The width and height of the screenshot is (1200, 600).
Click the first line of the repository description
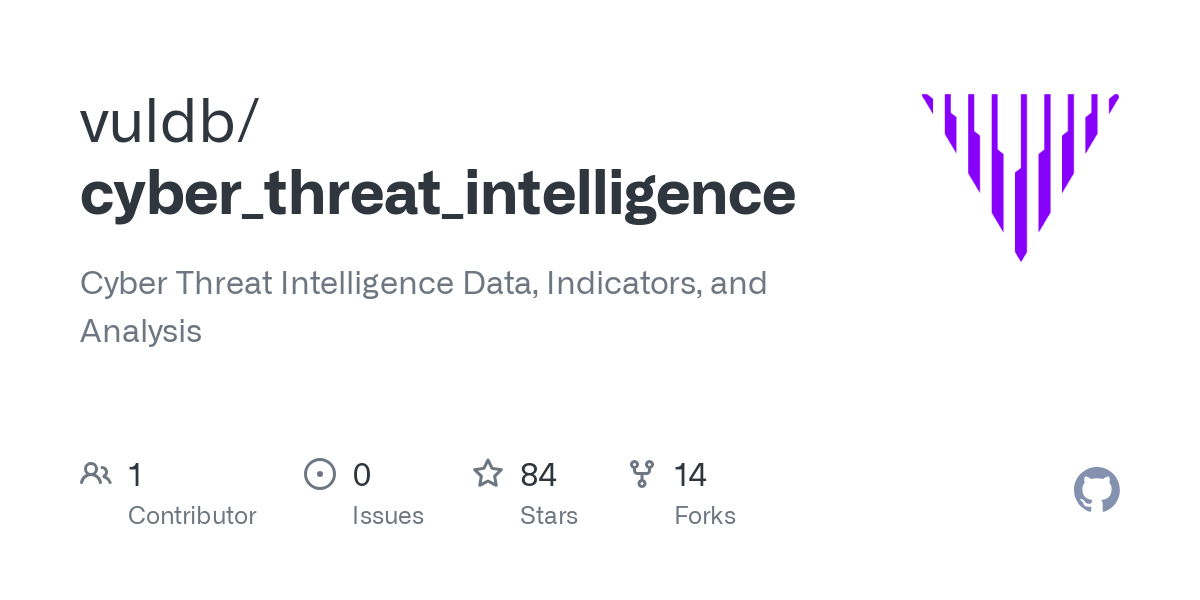click(x=423, y=283)
